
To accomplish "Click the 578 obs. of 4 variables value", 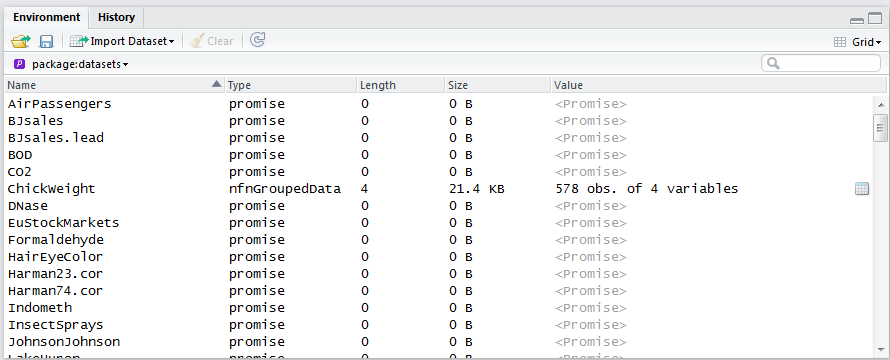I will point(647,189).
